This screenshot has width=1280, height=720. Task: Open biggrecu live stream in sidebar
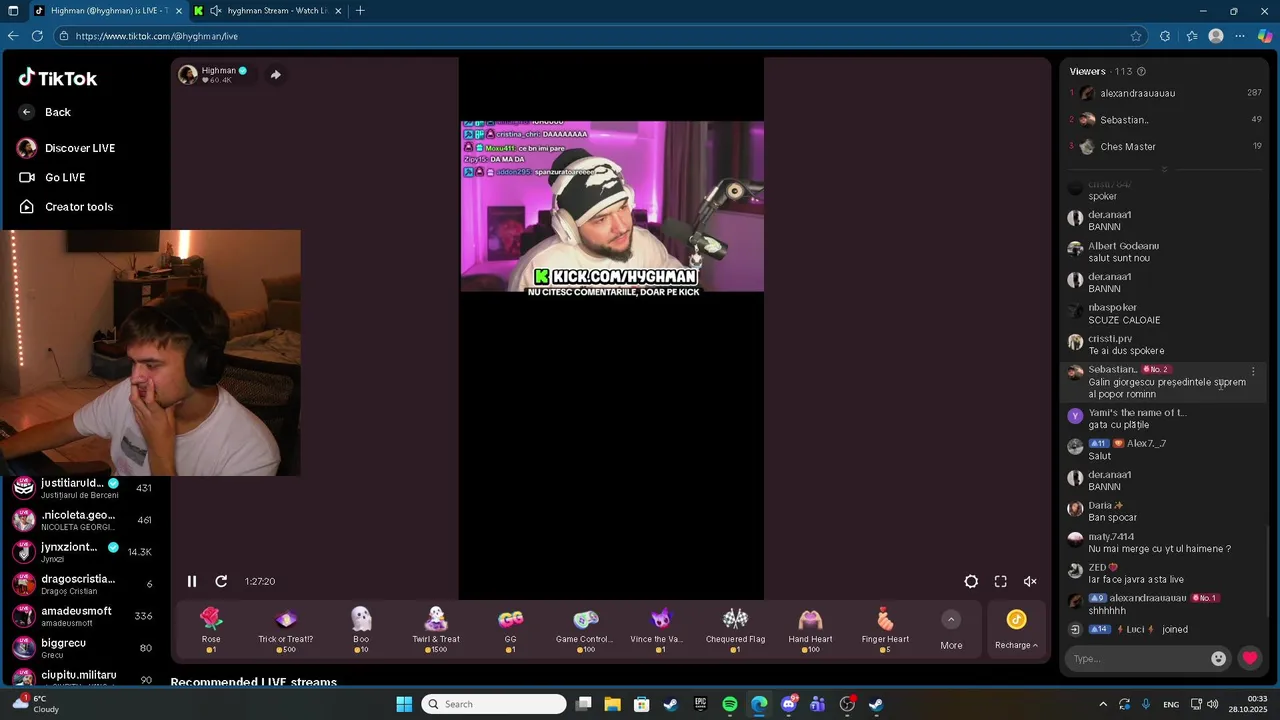click(85, 648)
